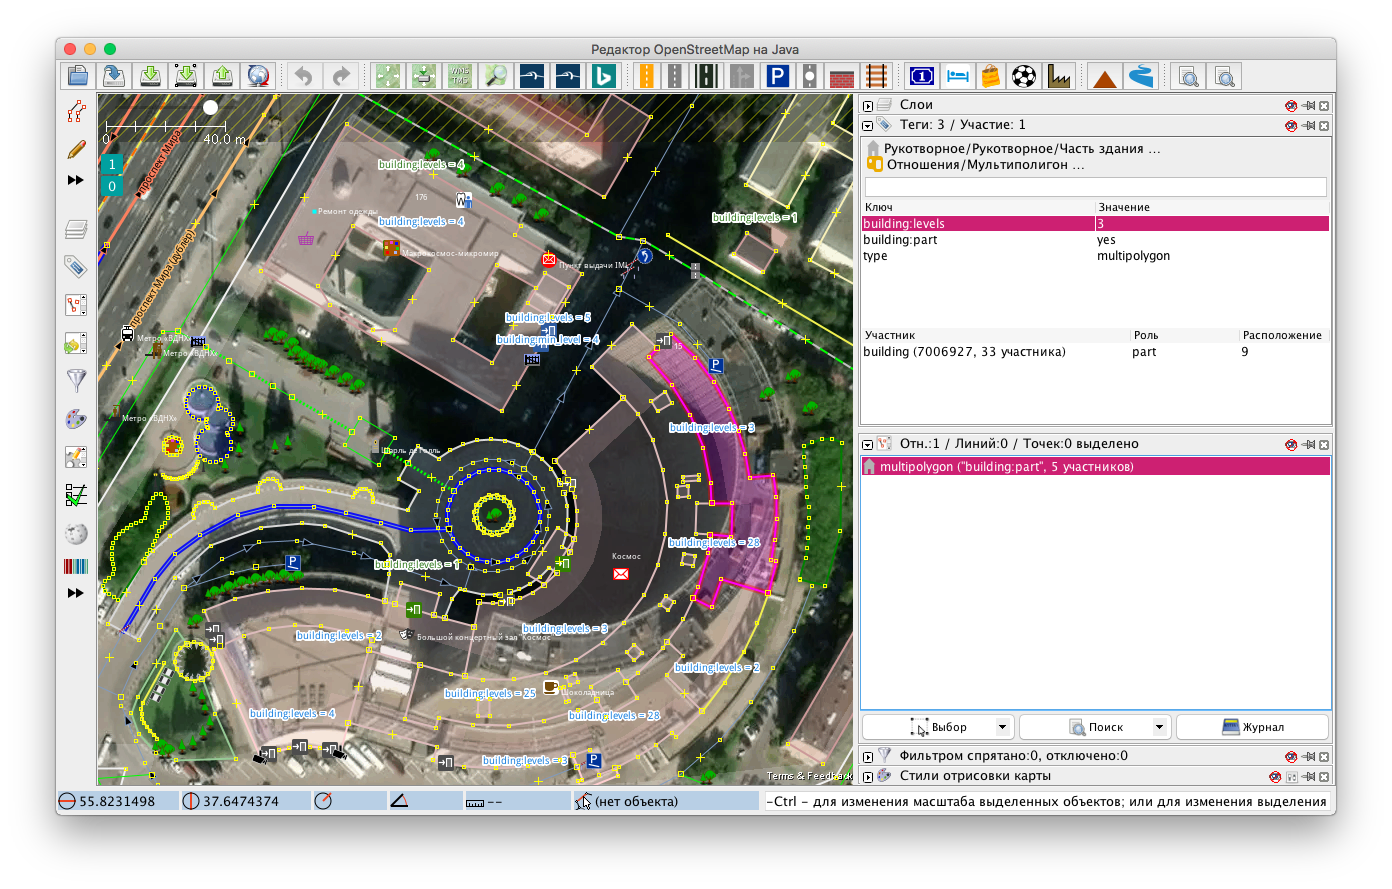1392x889 pixels.
Task: Open the Выбор dropdown arrow
Action: (x=1001, y=726)
